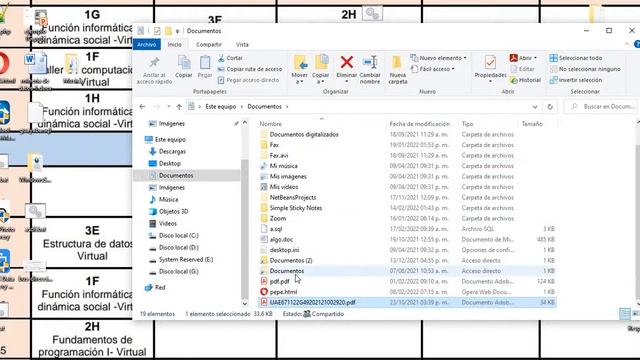Click the up one level arrow

tap(179, 107)
